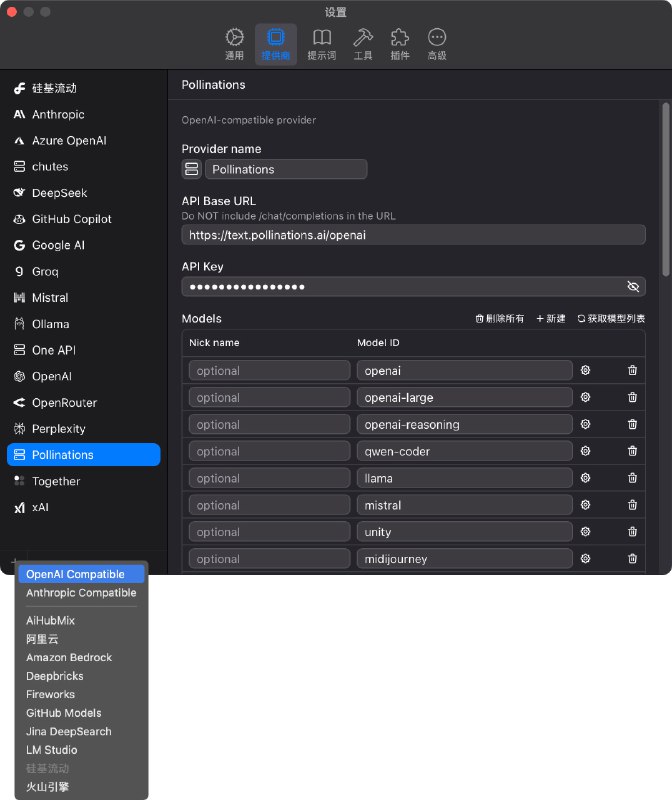Open settings gear for openai-large model
The image size is (672, 800).
point(585,397)
